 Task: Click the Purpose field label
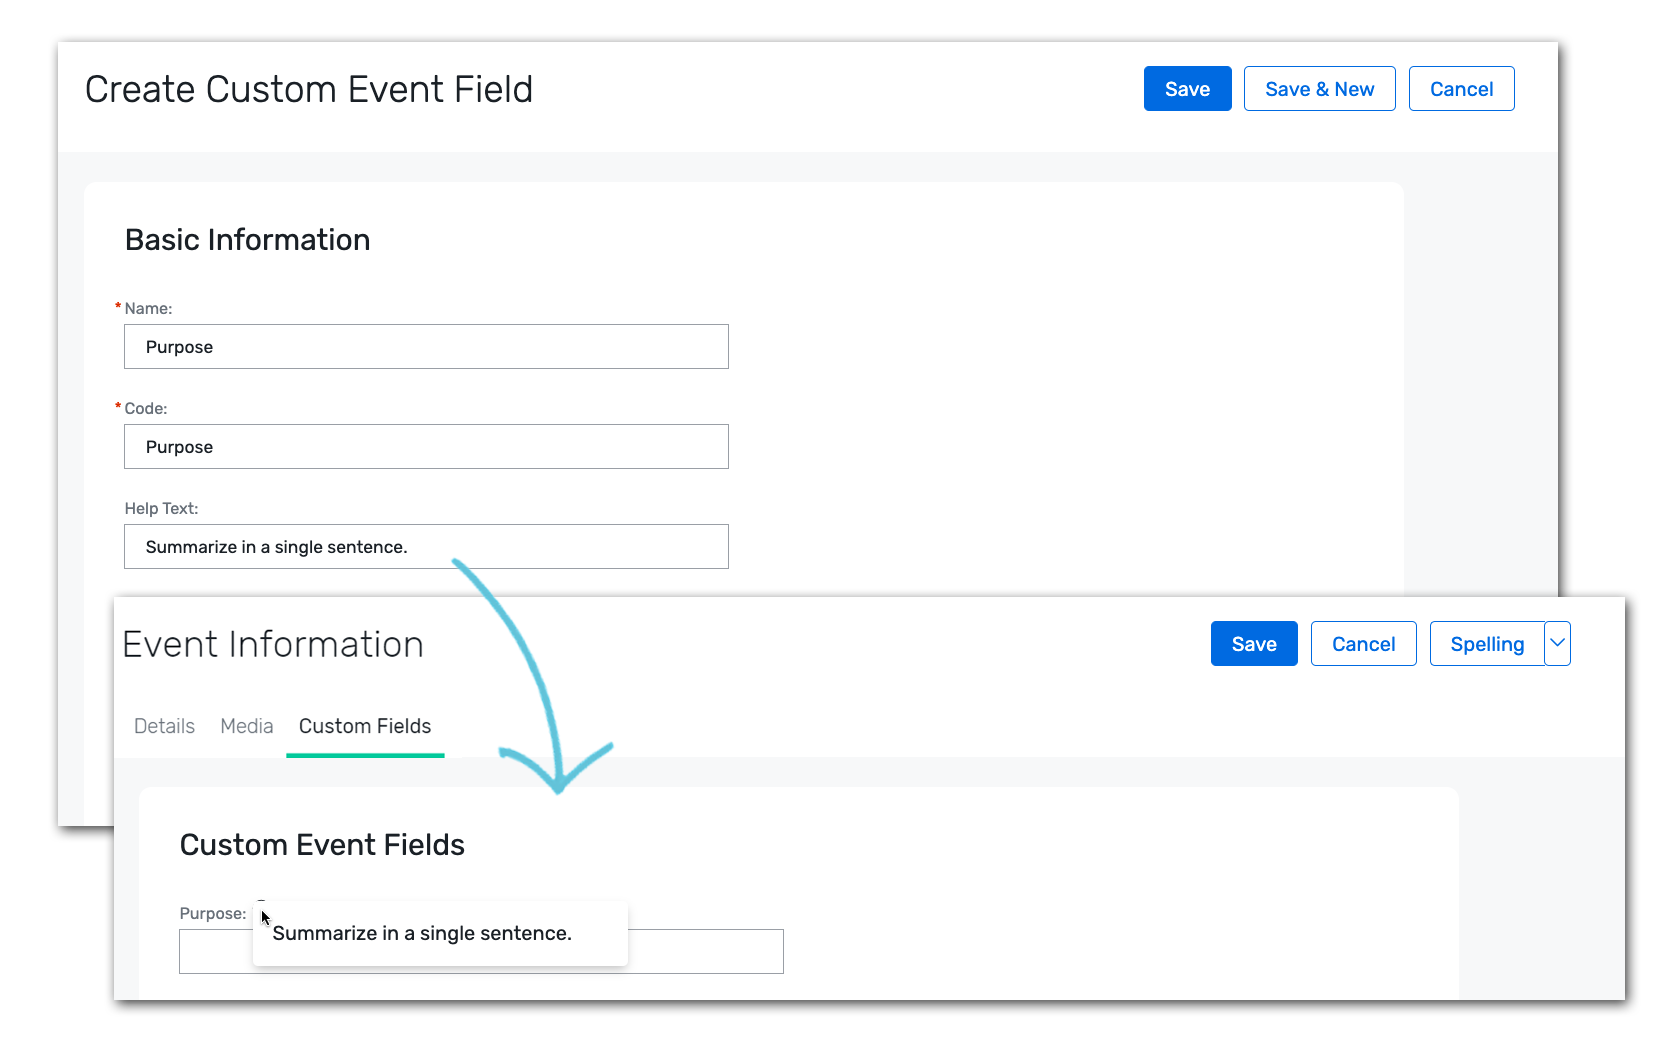[x=211, y=913]
